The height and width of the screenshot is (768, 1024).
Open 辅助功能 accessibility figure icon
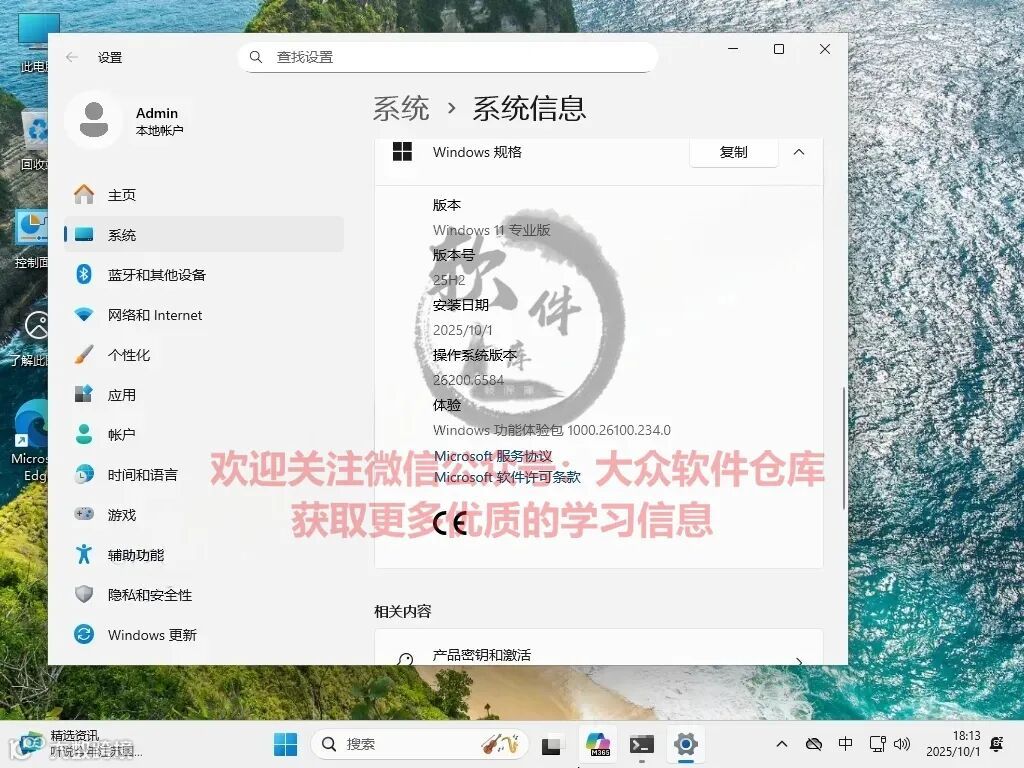coord(84,554)
